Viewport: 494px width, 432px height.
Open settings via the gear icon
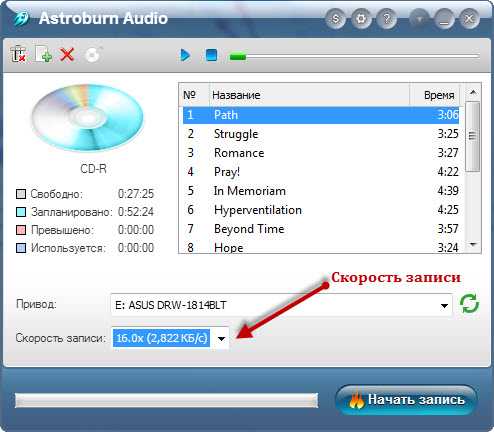[x=361, y=19]
